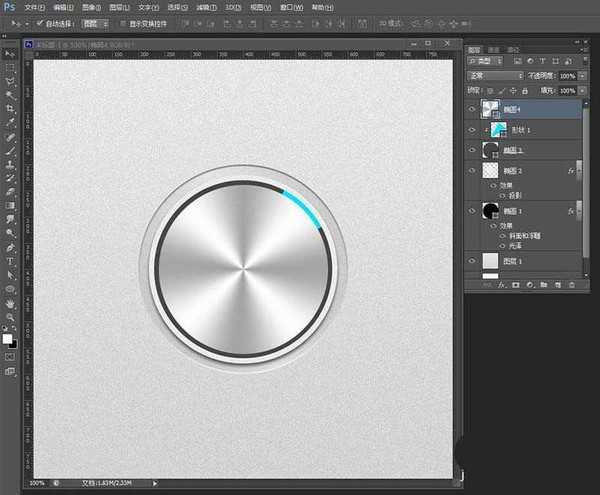Viewport: 600px width, 495px height.
Task: Click the delete layer trash icon
Action: click(571, 285)
